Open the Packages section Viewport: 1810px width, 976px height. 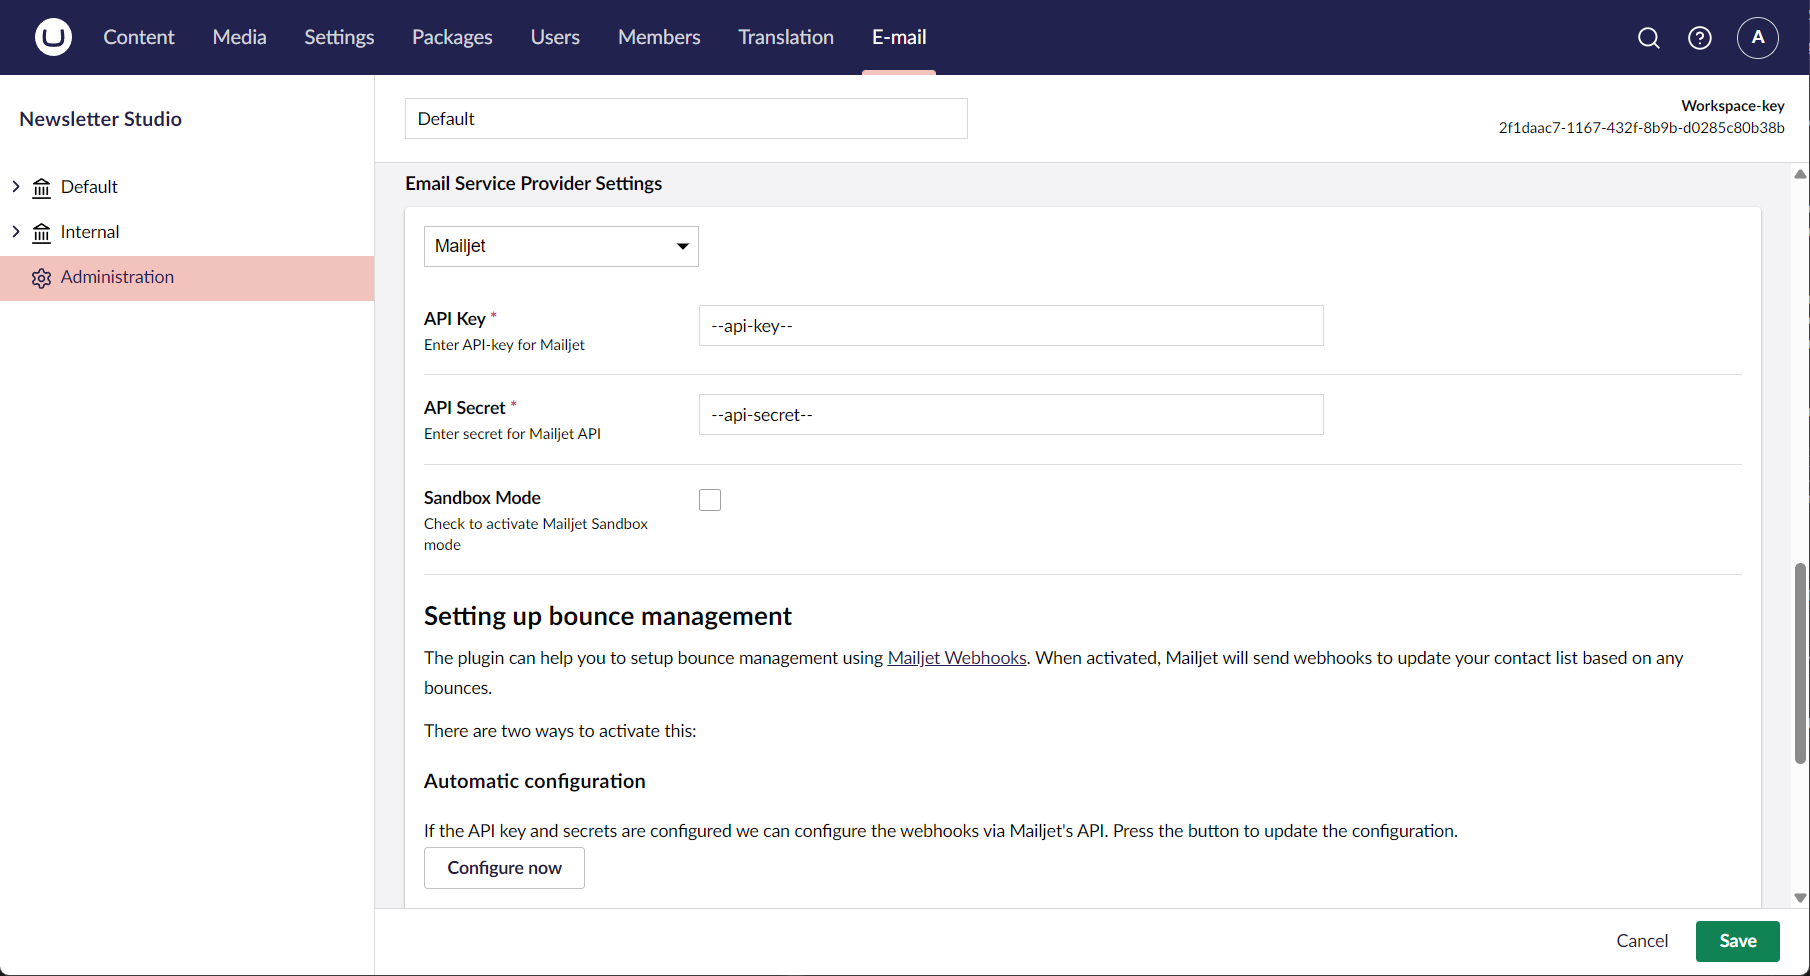click(x=452, y=37)
